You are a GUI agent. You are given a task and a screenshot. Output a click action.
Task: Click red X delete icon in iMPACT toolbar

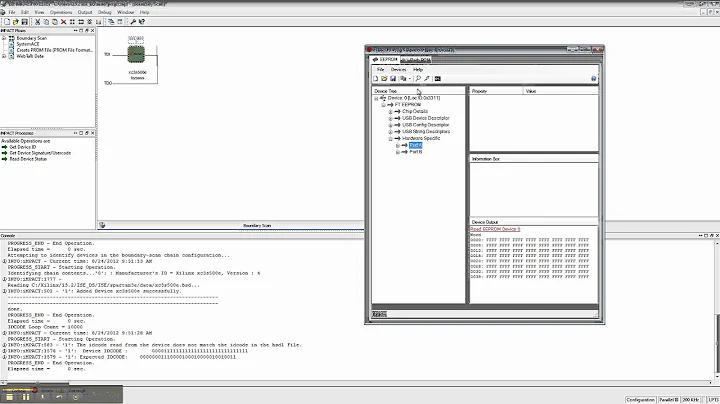(63, 22)
